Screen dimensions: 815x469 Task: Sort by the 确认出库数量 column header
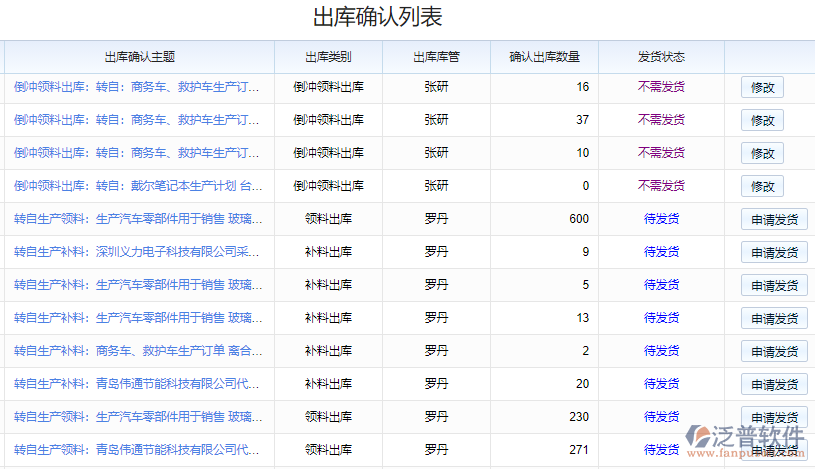544,57
